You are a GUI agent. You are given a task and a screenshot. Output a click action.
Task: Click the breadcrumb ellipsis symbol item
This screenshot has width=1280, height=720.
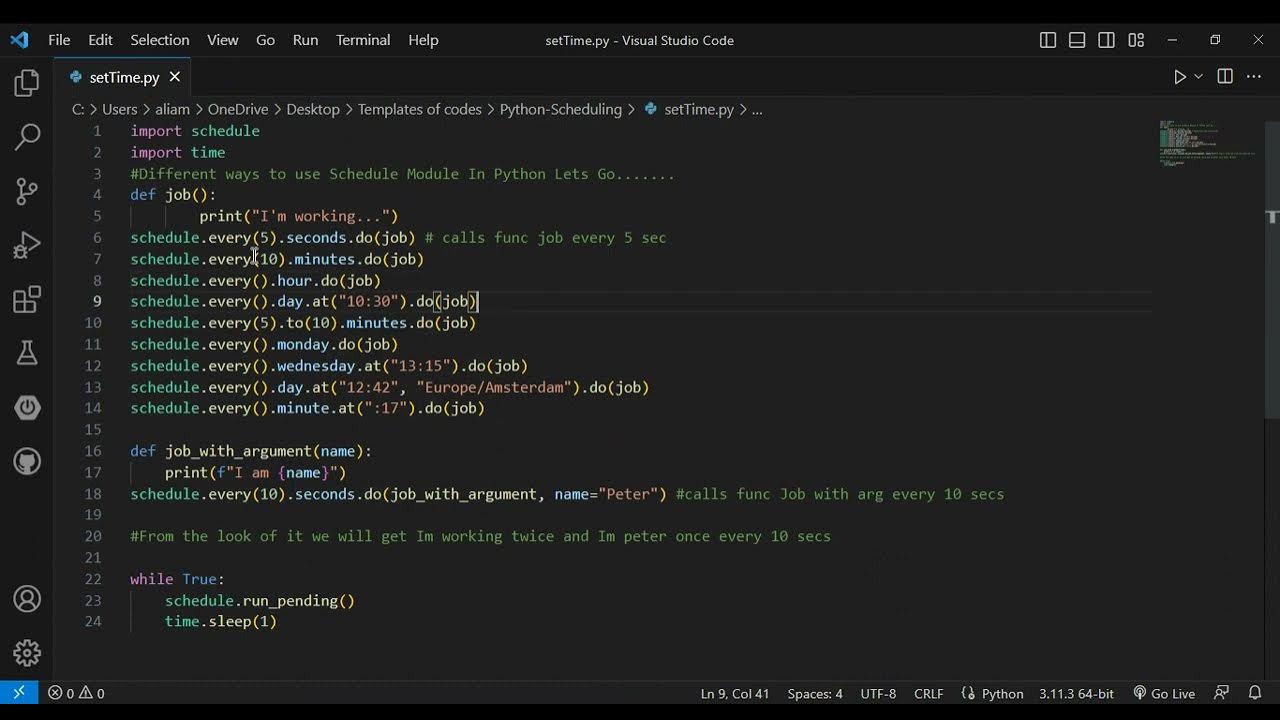point(757,110)
